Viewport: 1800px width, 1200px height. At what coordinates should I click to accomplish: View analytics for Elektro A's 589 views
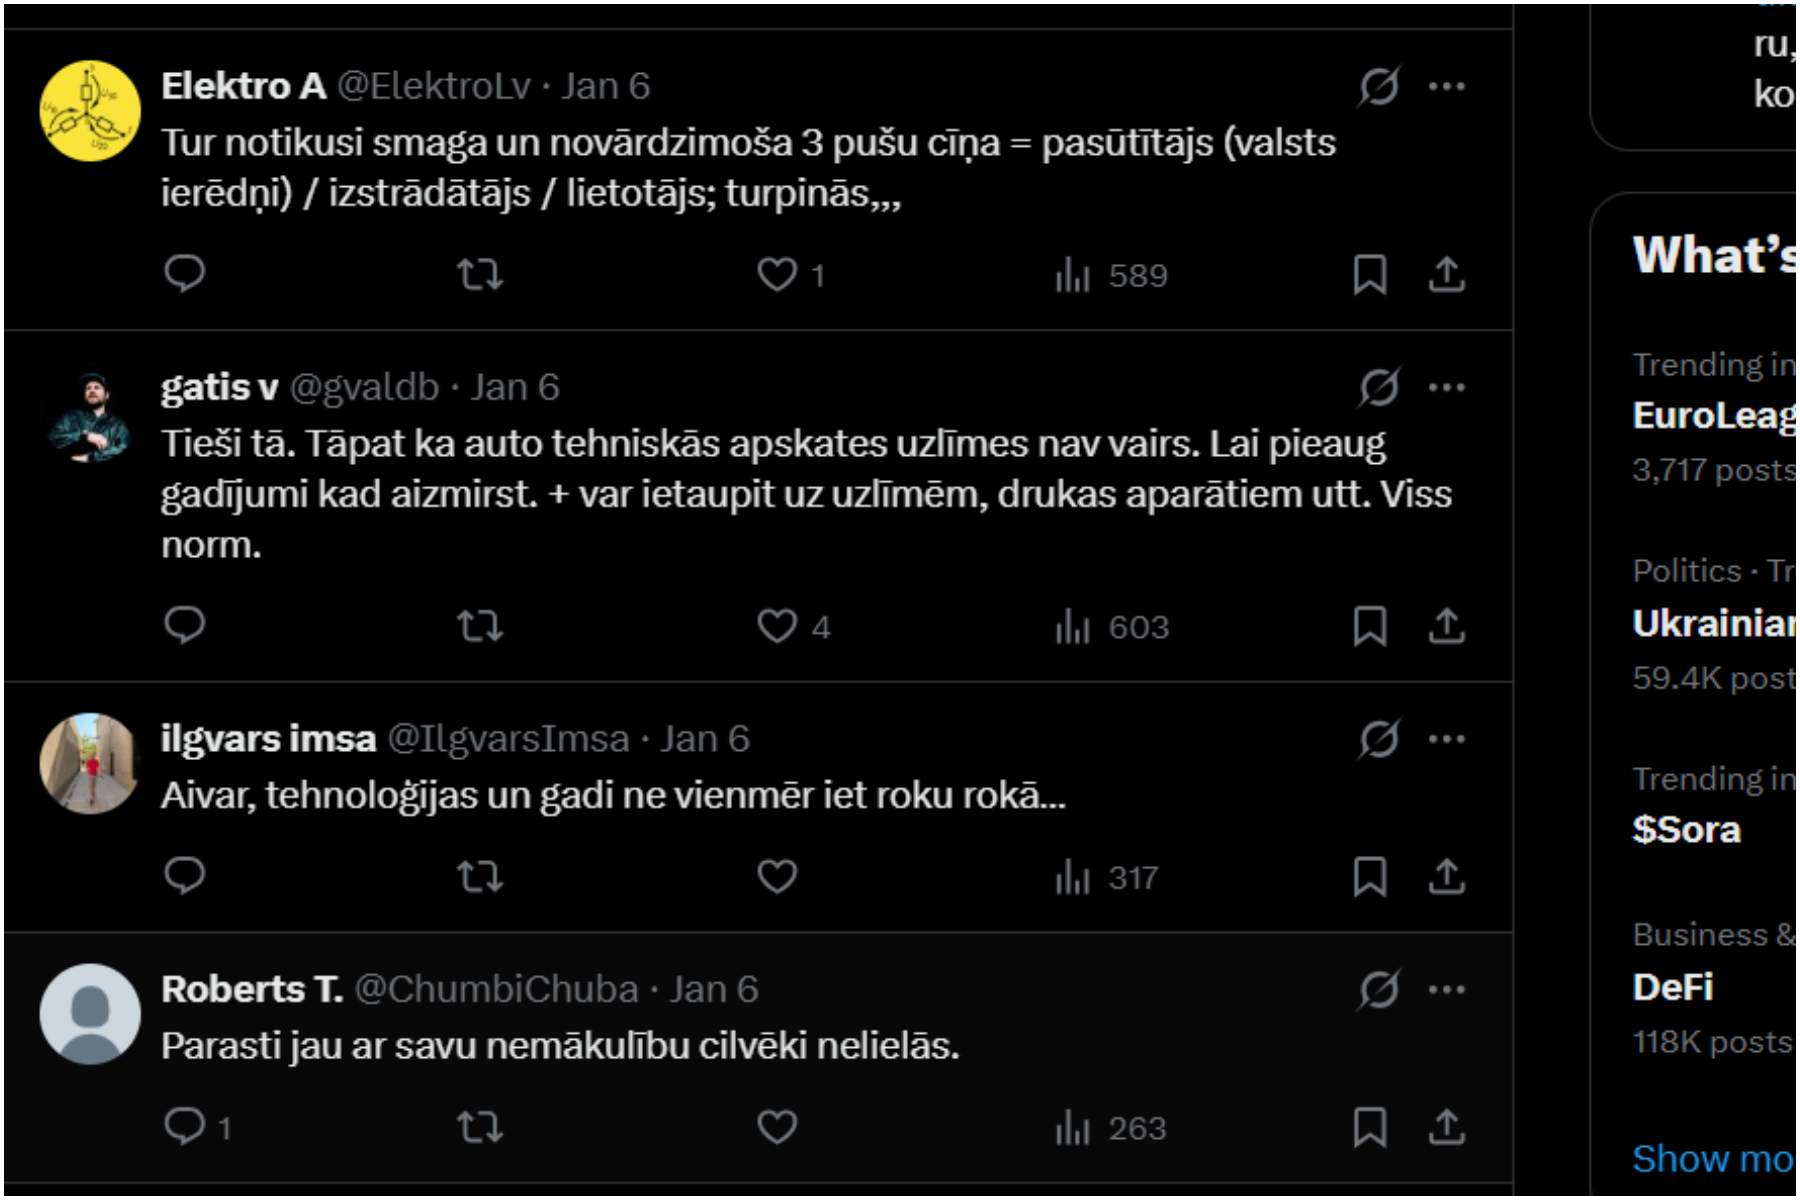[x=1111, y=275]
